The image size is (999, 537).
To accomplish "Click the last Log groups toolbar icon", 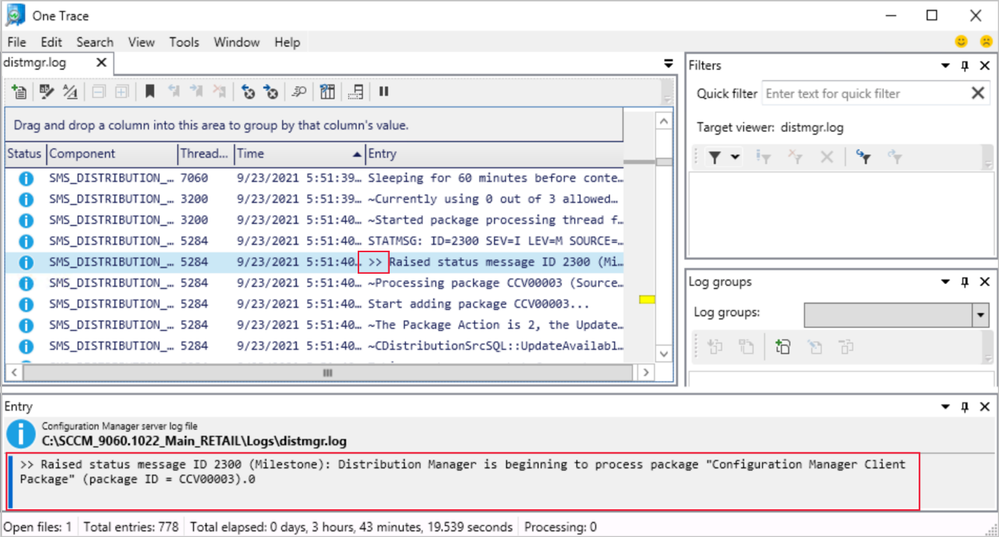I will 846,347.
